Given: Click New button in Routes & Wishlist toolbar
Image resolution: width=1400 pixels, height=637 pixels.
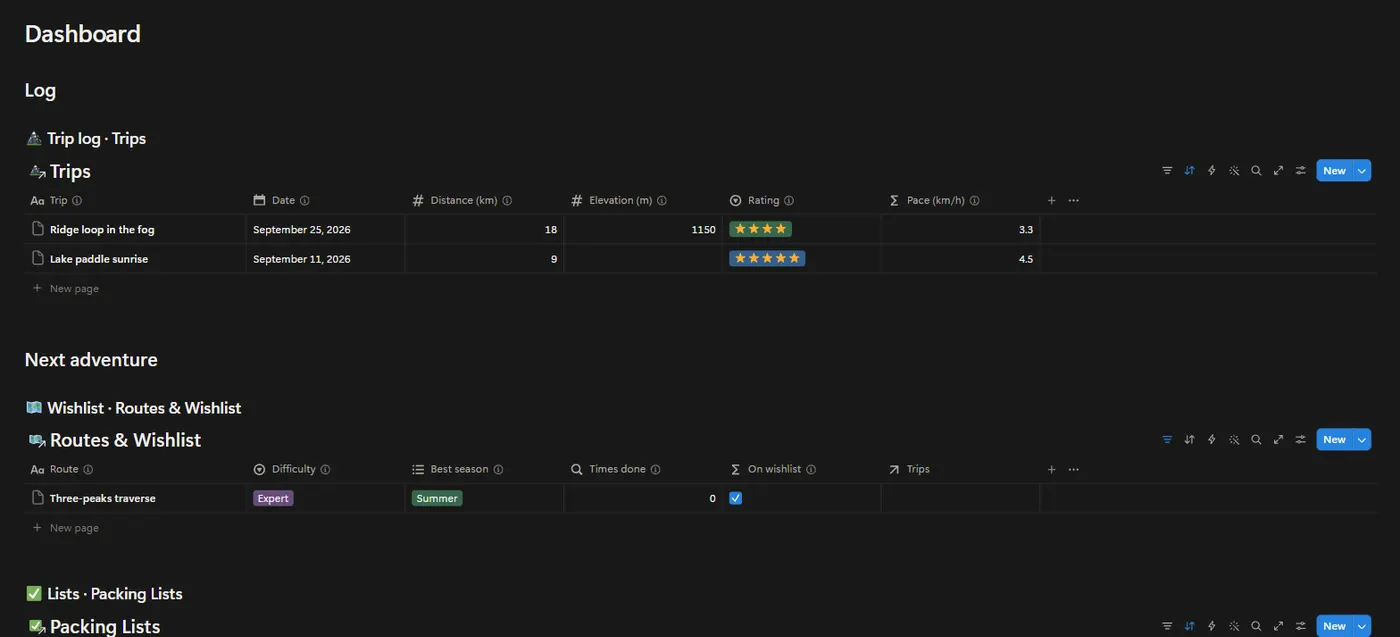Looking at the screenshot, I should click(x=1335, y=440).
